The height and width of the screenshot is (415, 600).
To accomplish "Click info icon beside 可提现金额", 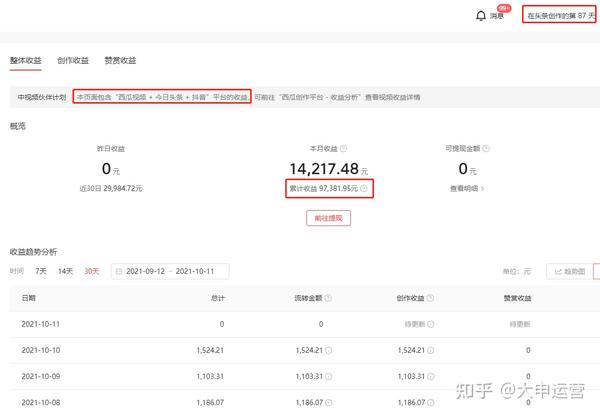I will [486, 148].
